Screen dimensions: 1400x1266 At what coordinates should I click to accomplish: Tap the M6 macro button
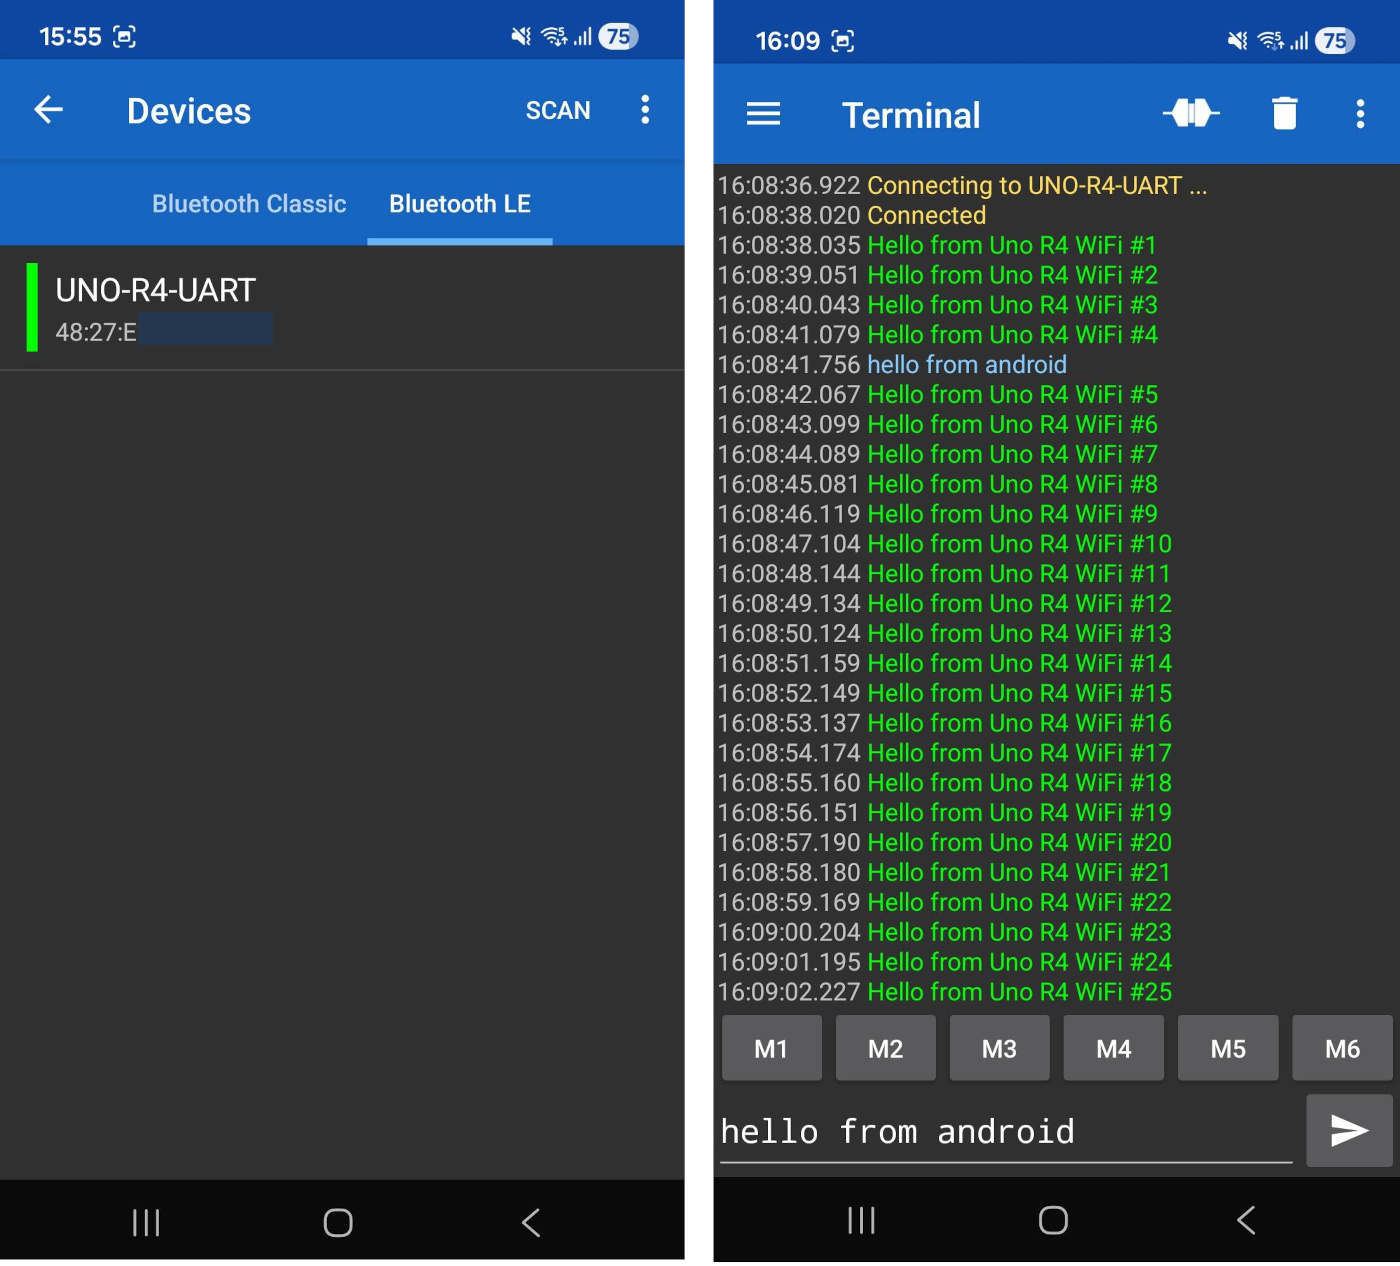click(x=1341, y=1049)
